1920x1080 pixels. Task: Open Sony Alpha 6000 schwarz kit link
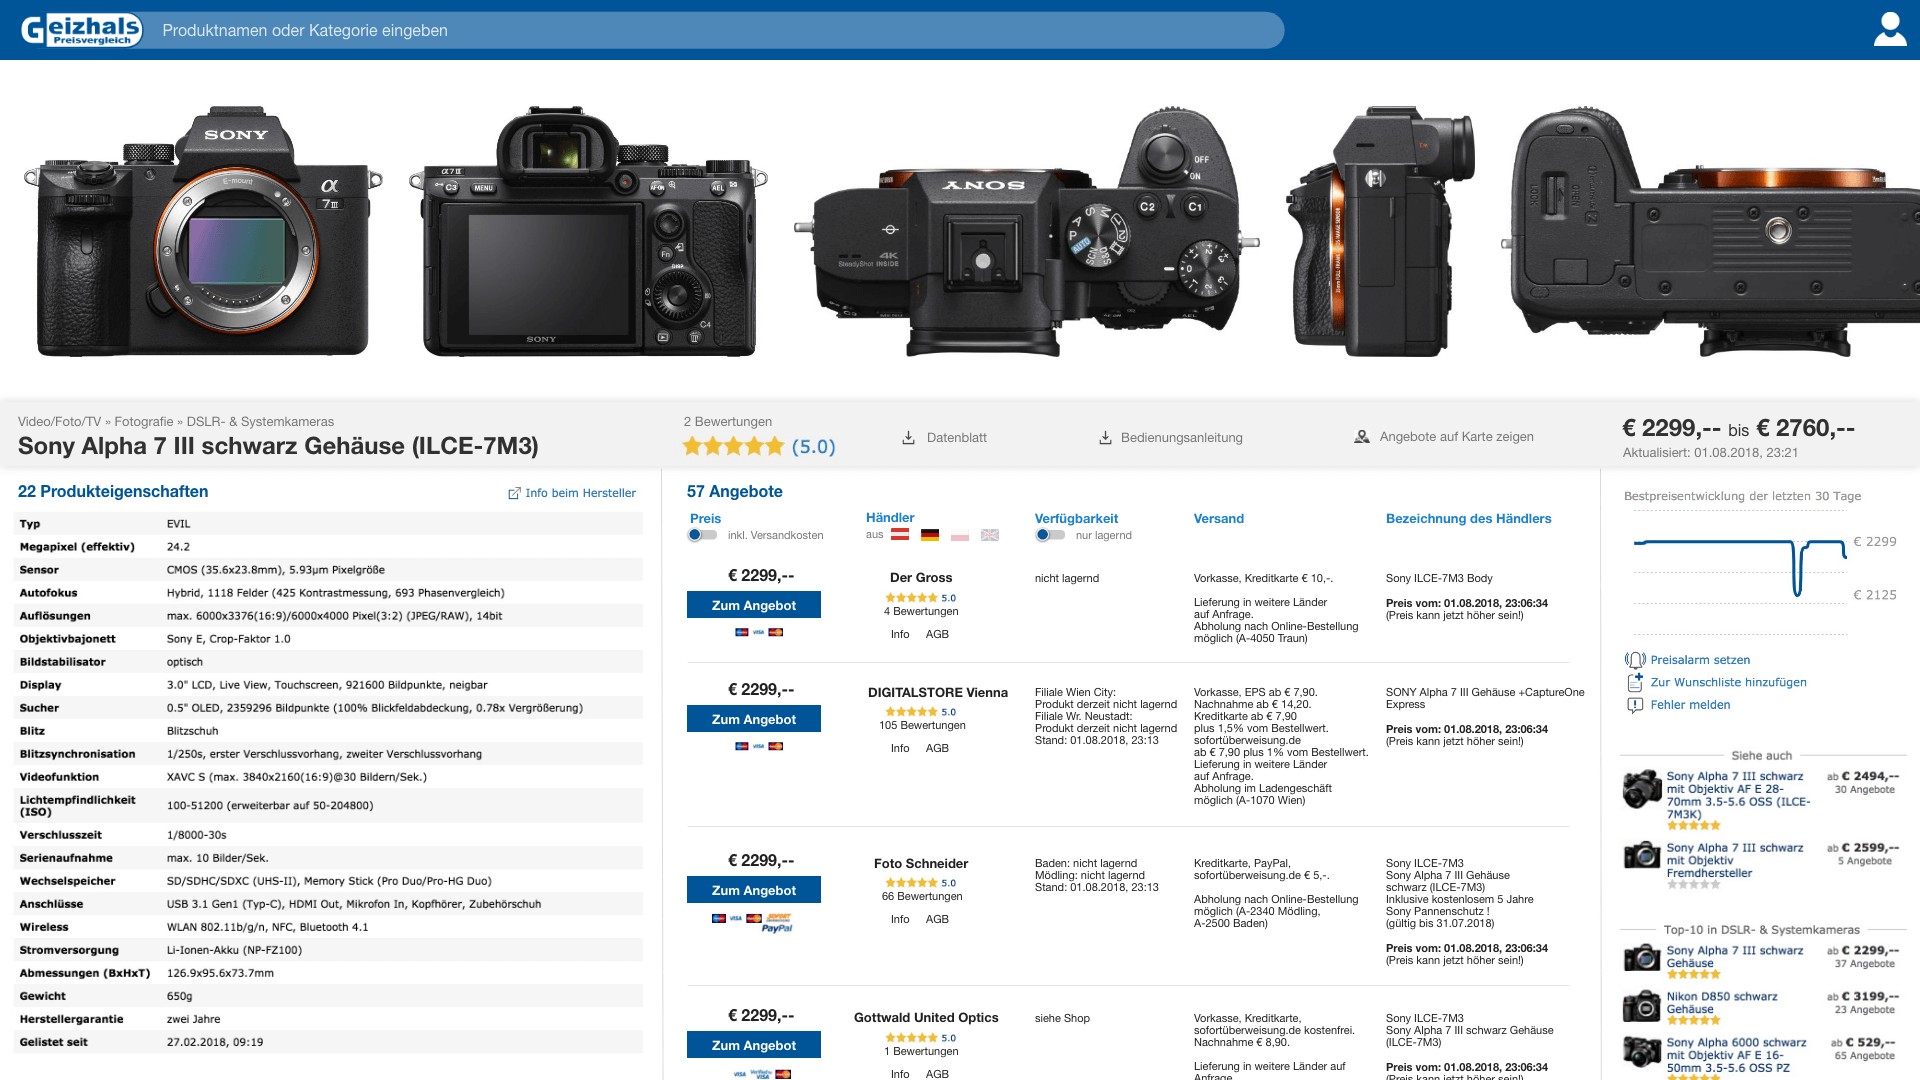[1736, 1055]
